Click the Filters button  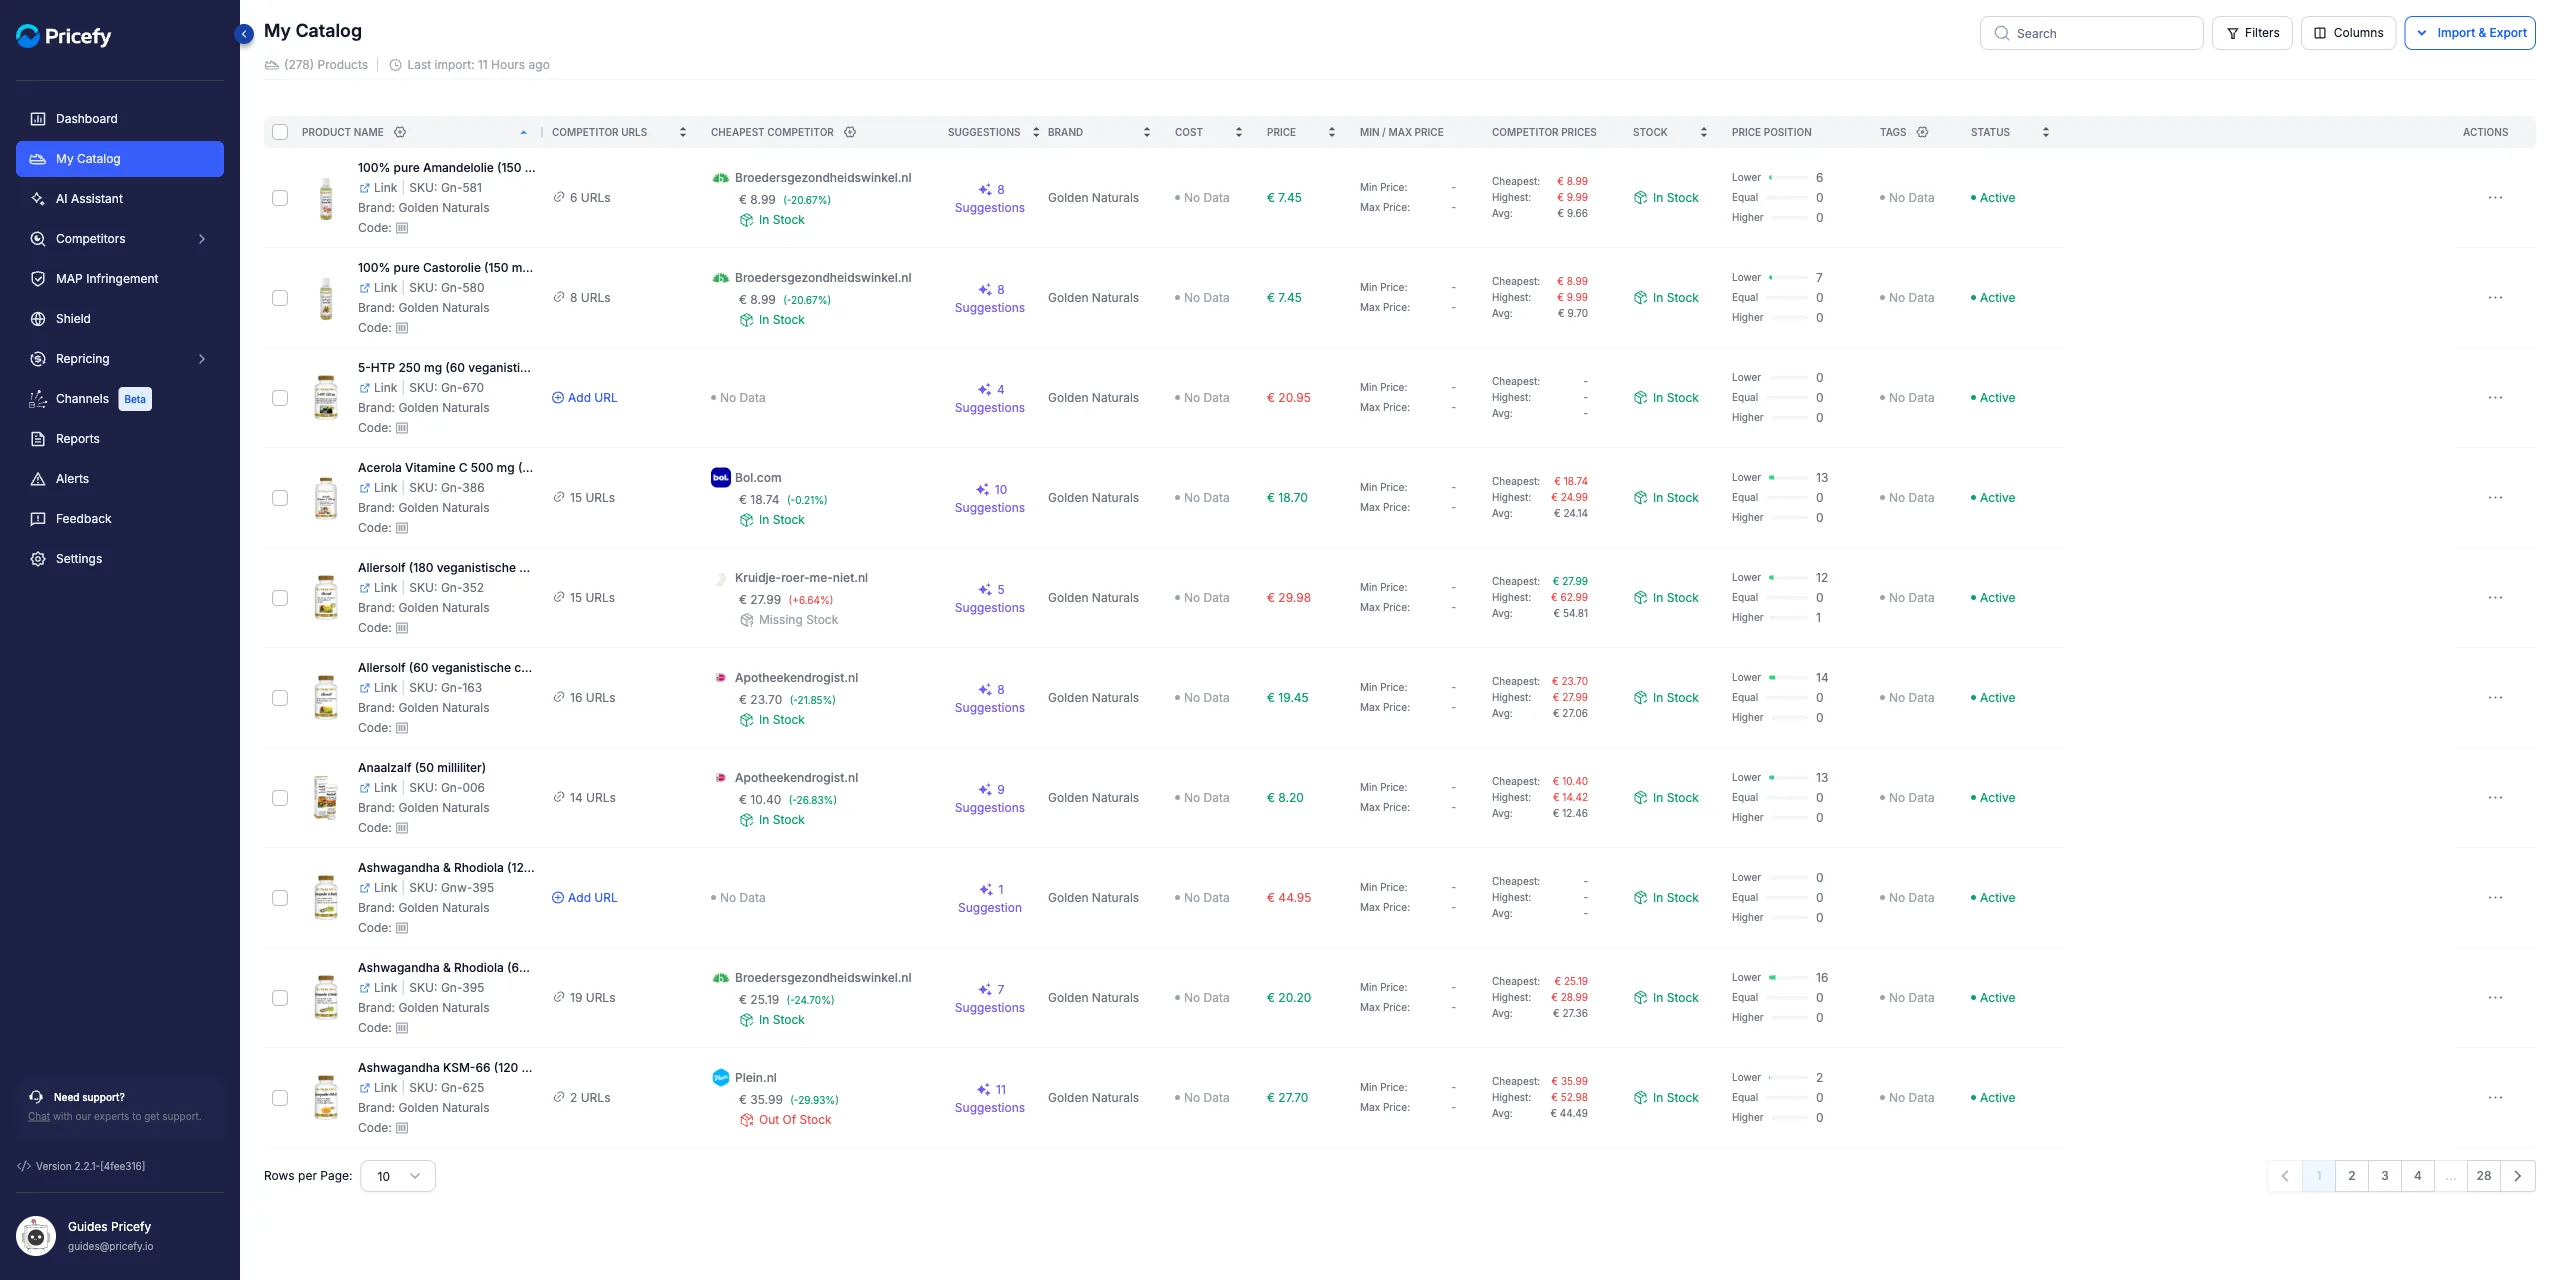[x=2252, y=33]
